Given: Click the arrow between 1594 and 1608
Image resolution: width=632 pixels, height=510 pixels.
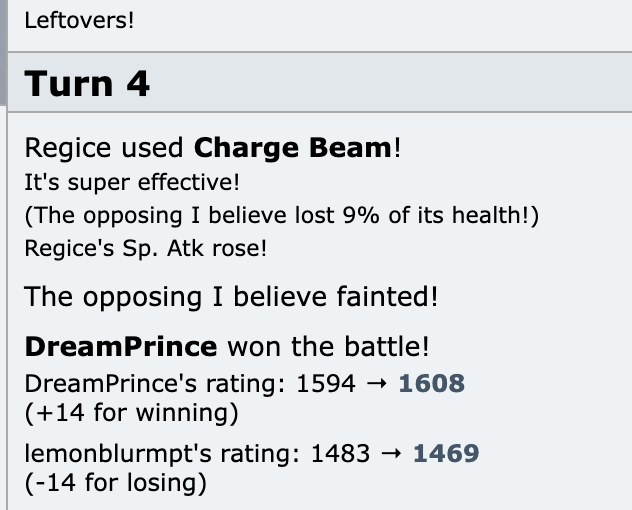Looking at the screenshot, I should pos(377,383).
